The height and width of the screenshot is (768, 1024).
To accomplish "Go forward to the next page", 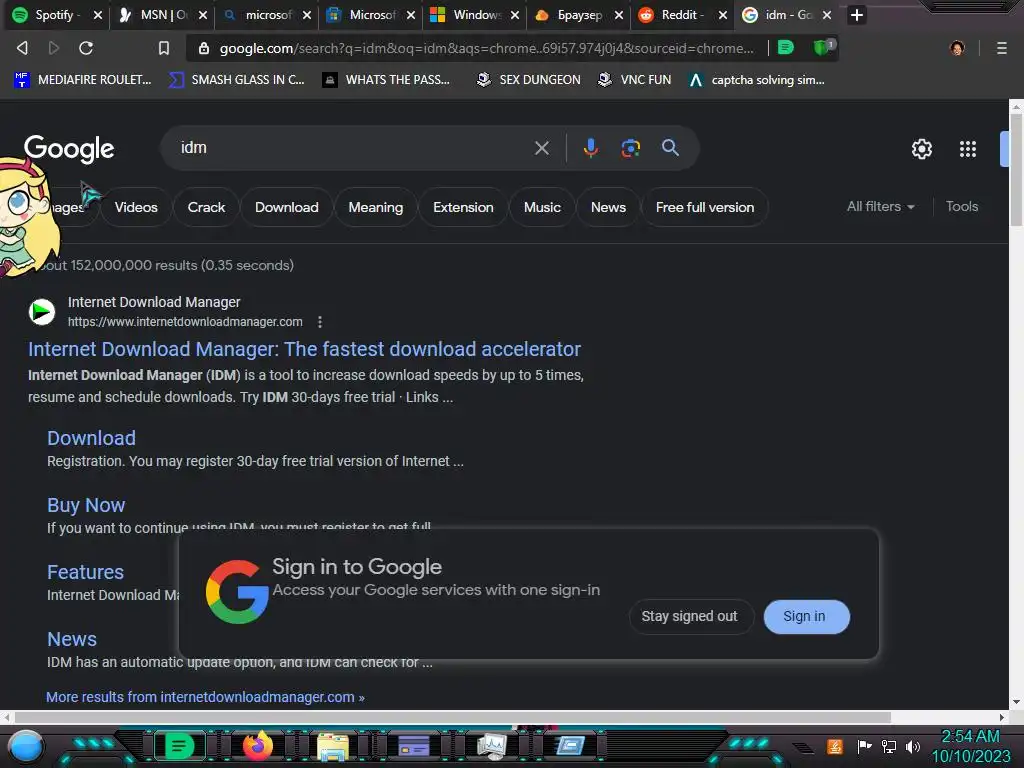I will tap(54, 48).
